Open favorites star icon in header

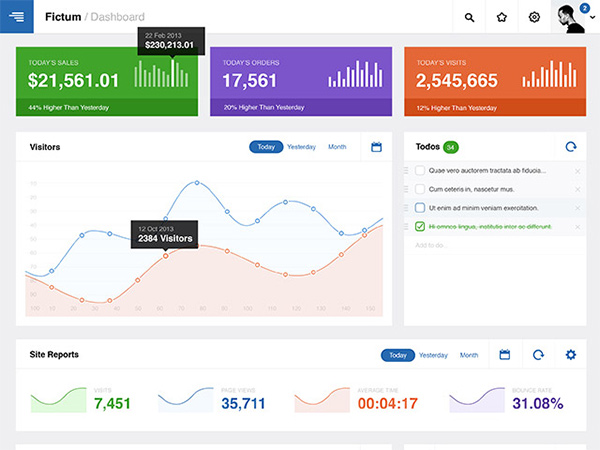(502, 17)
